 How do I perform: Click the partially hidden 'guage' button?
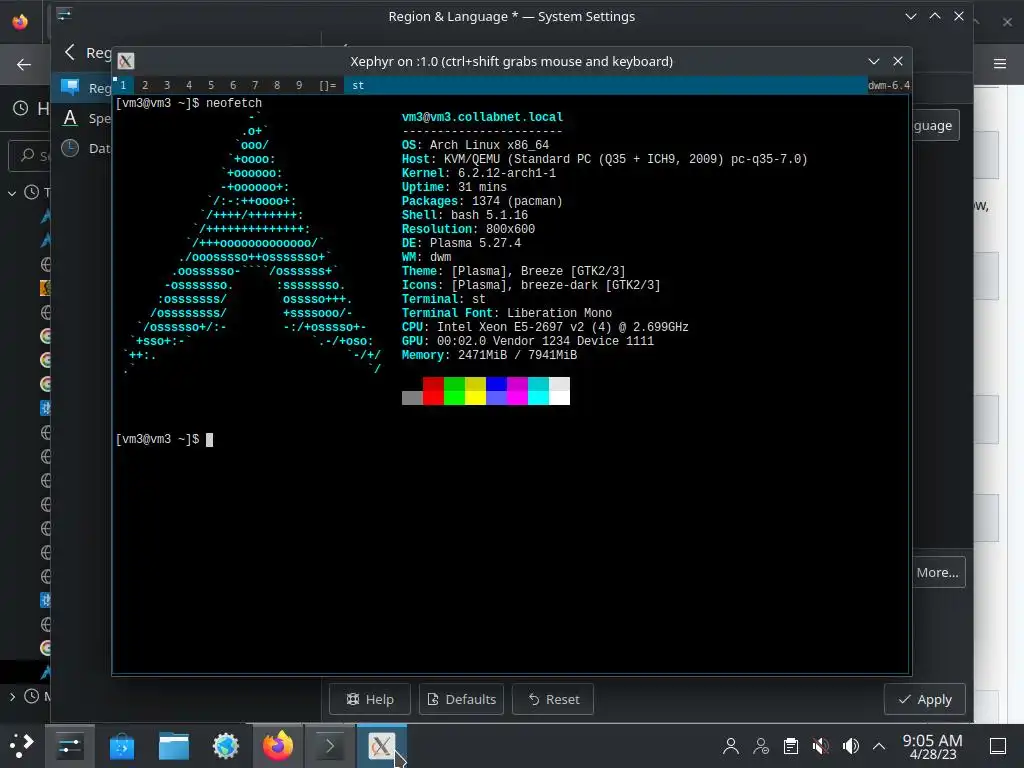[x=935, y=125]
